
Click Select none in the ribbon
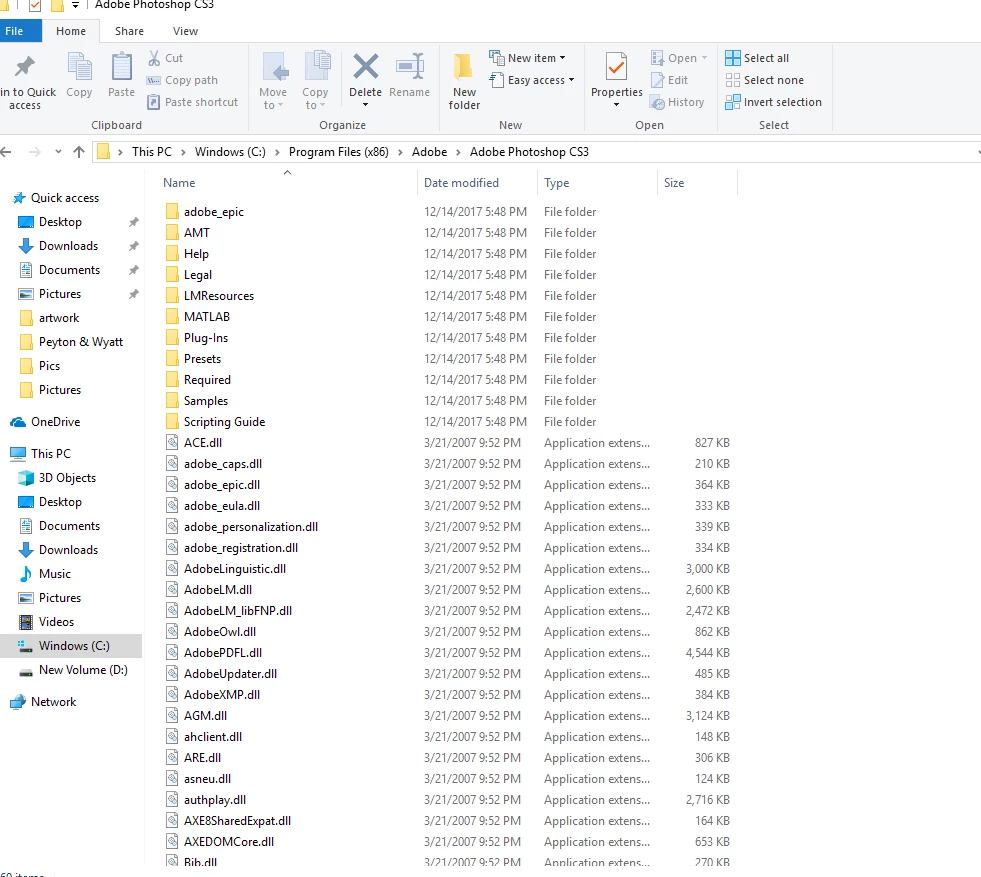(765, 80)
